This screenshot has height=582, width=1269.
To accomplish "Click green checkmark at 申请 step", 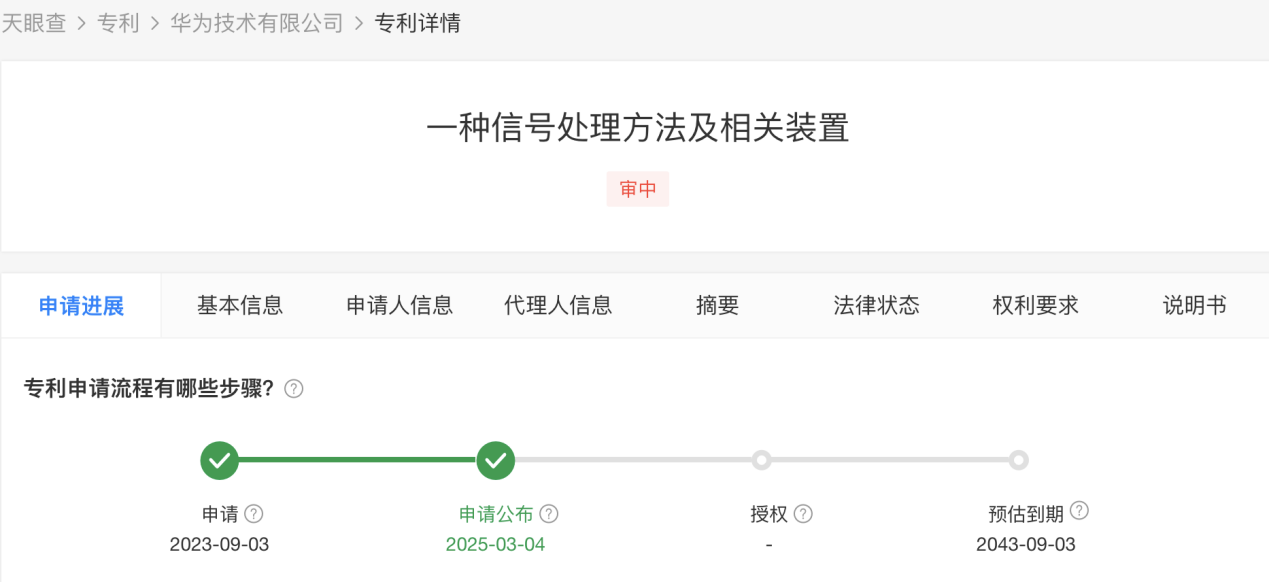I will [x=220, y=461].
